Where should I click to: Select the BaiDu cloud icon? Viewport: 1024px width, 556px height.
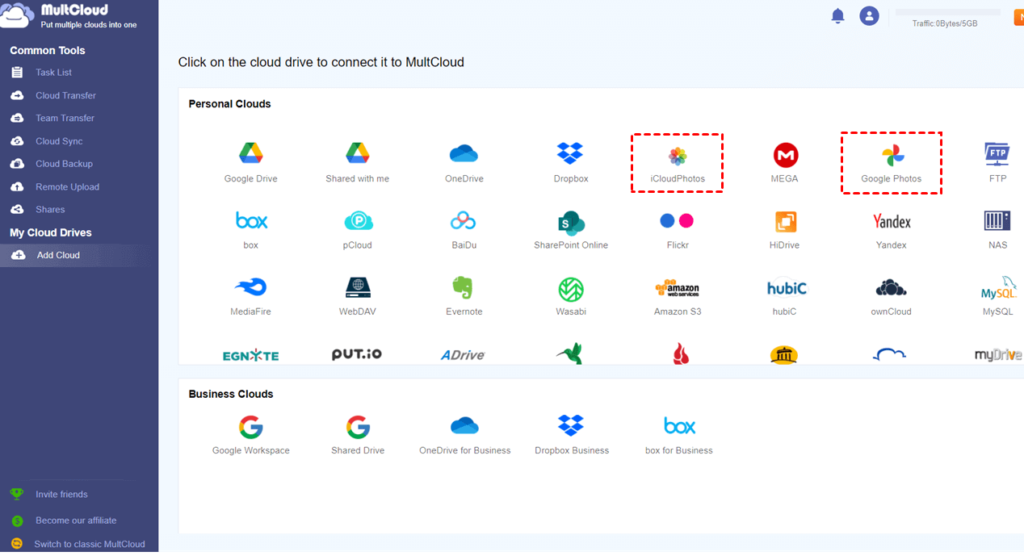pyautogui.click(x=463, y=221)
